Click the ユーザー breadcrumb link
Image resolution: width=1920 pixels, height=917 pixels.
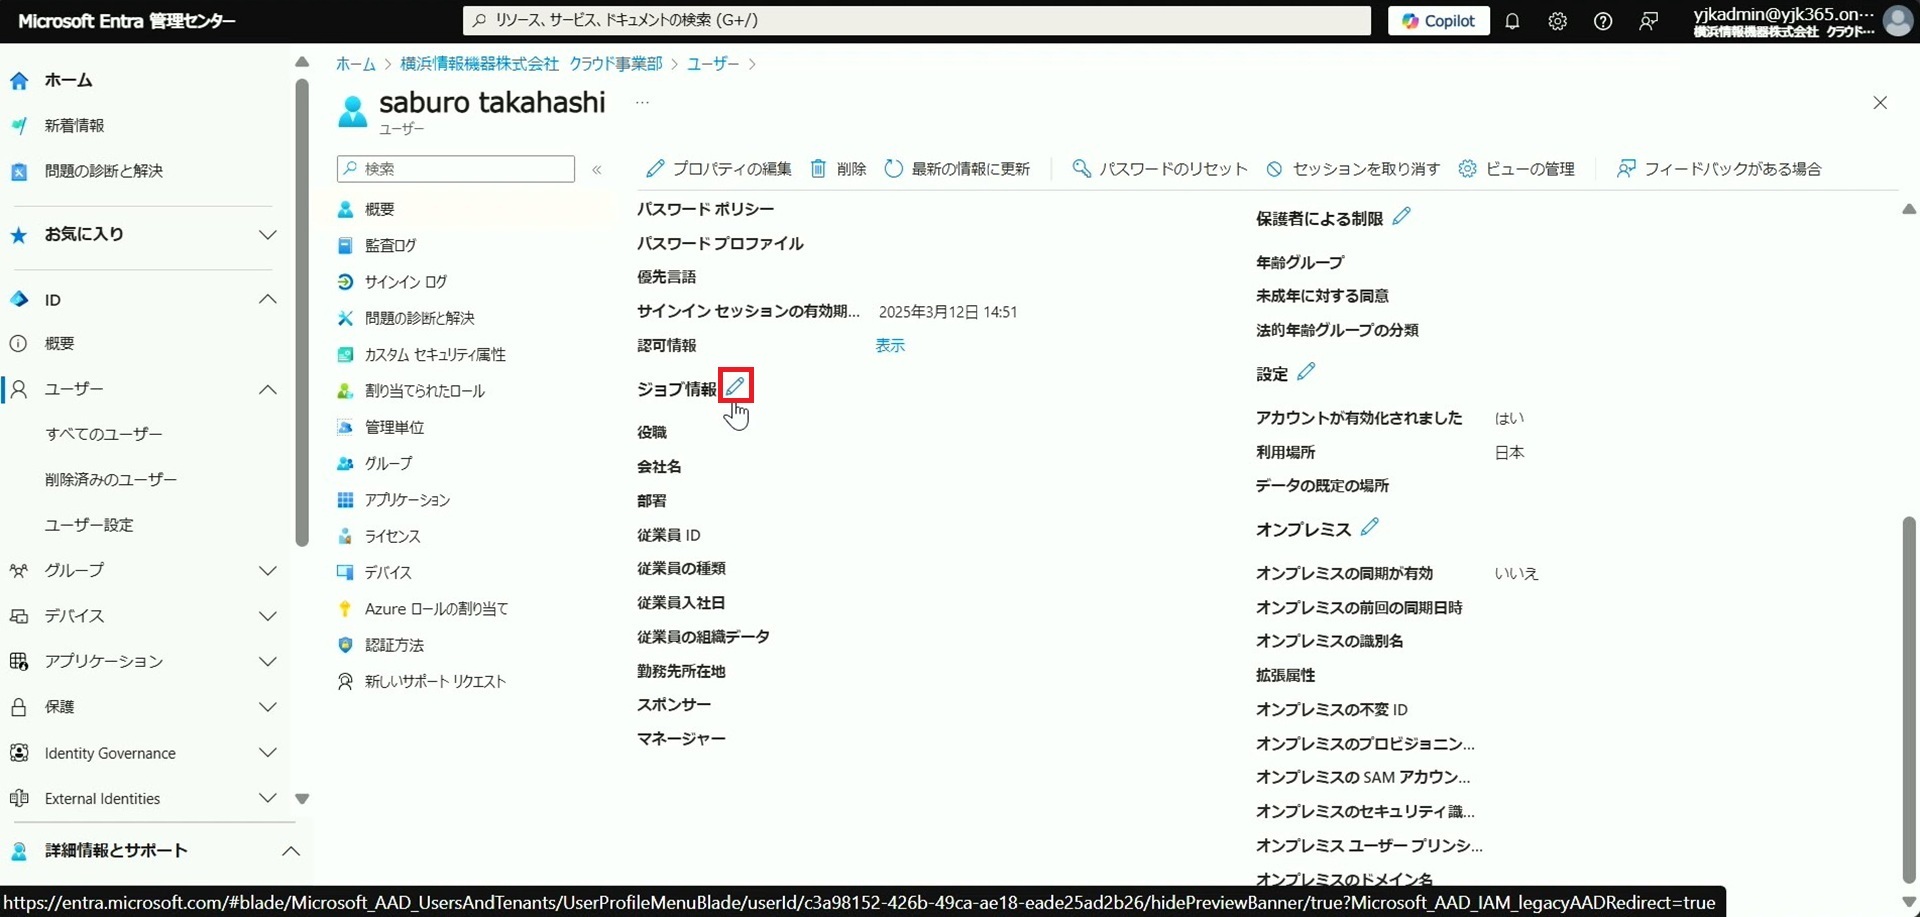click(712, 64)
